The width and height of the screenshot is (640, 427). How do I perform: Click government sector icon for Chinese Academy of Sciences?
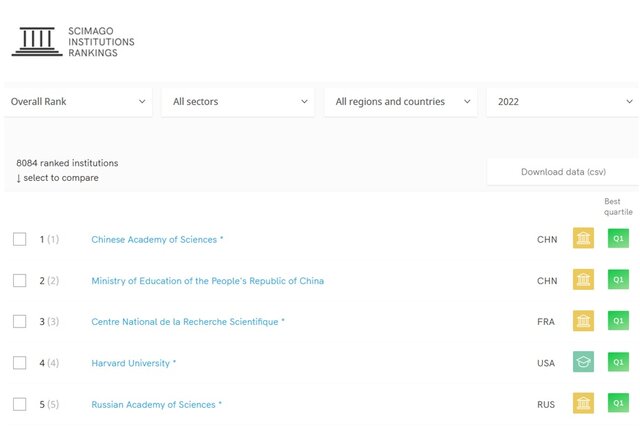[x=583, y=239]
